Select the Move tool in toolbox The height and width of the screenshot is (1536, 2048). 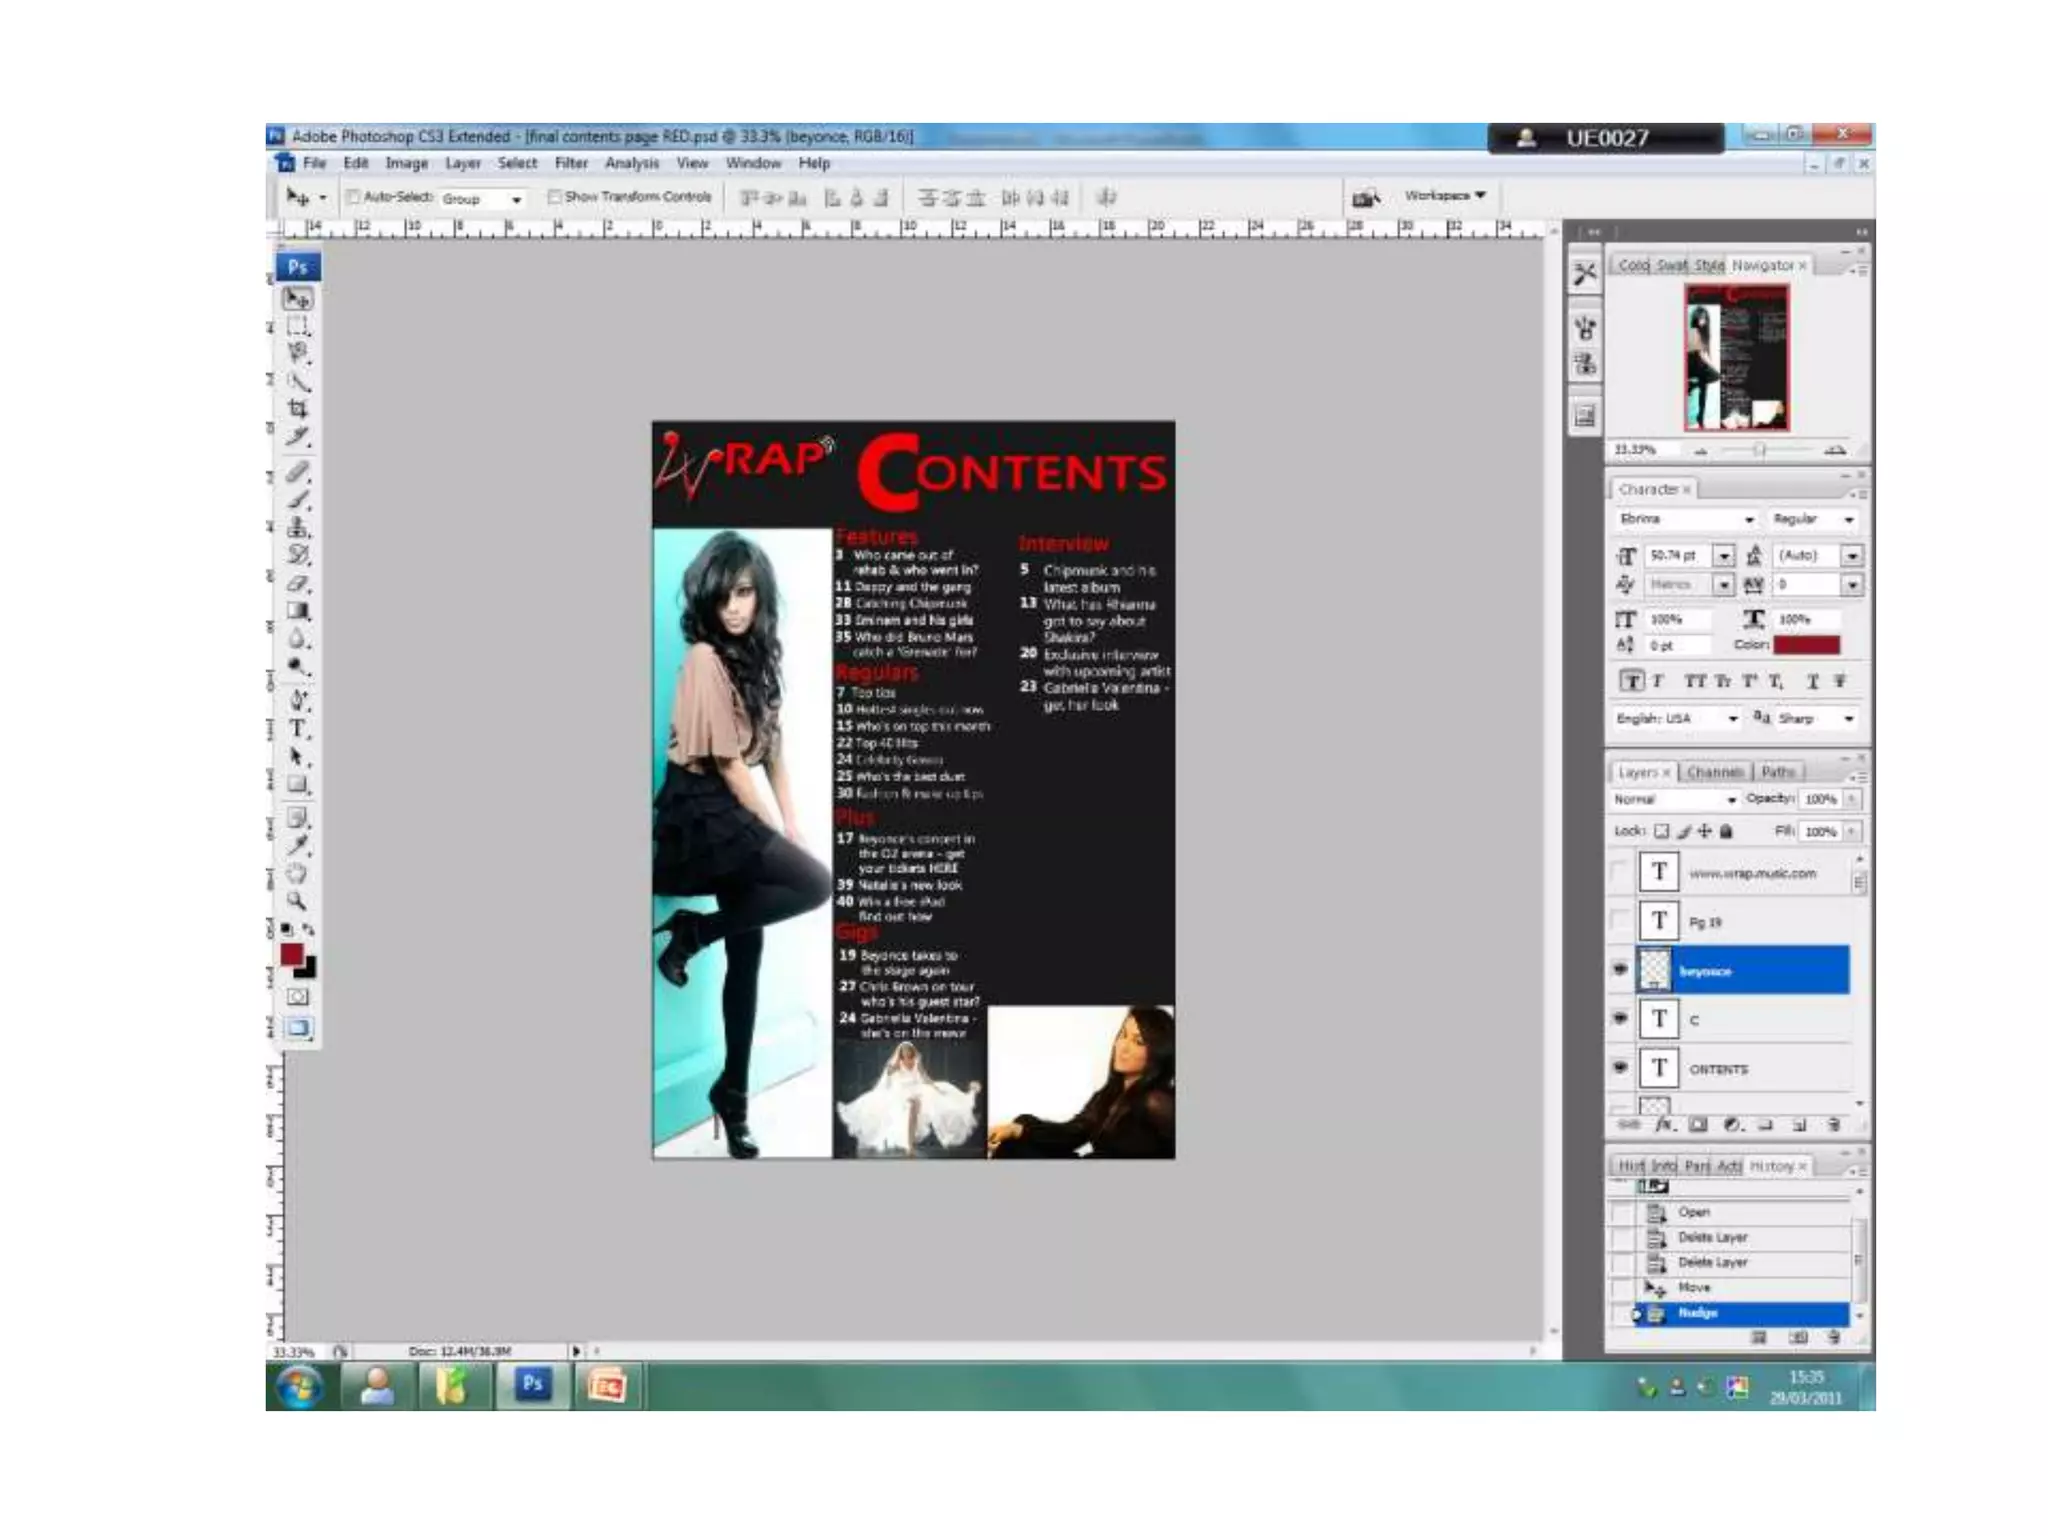tap(298, 299)
